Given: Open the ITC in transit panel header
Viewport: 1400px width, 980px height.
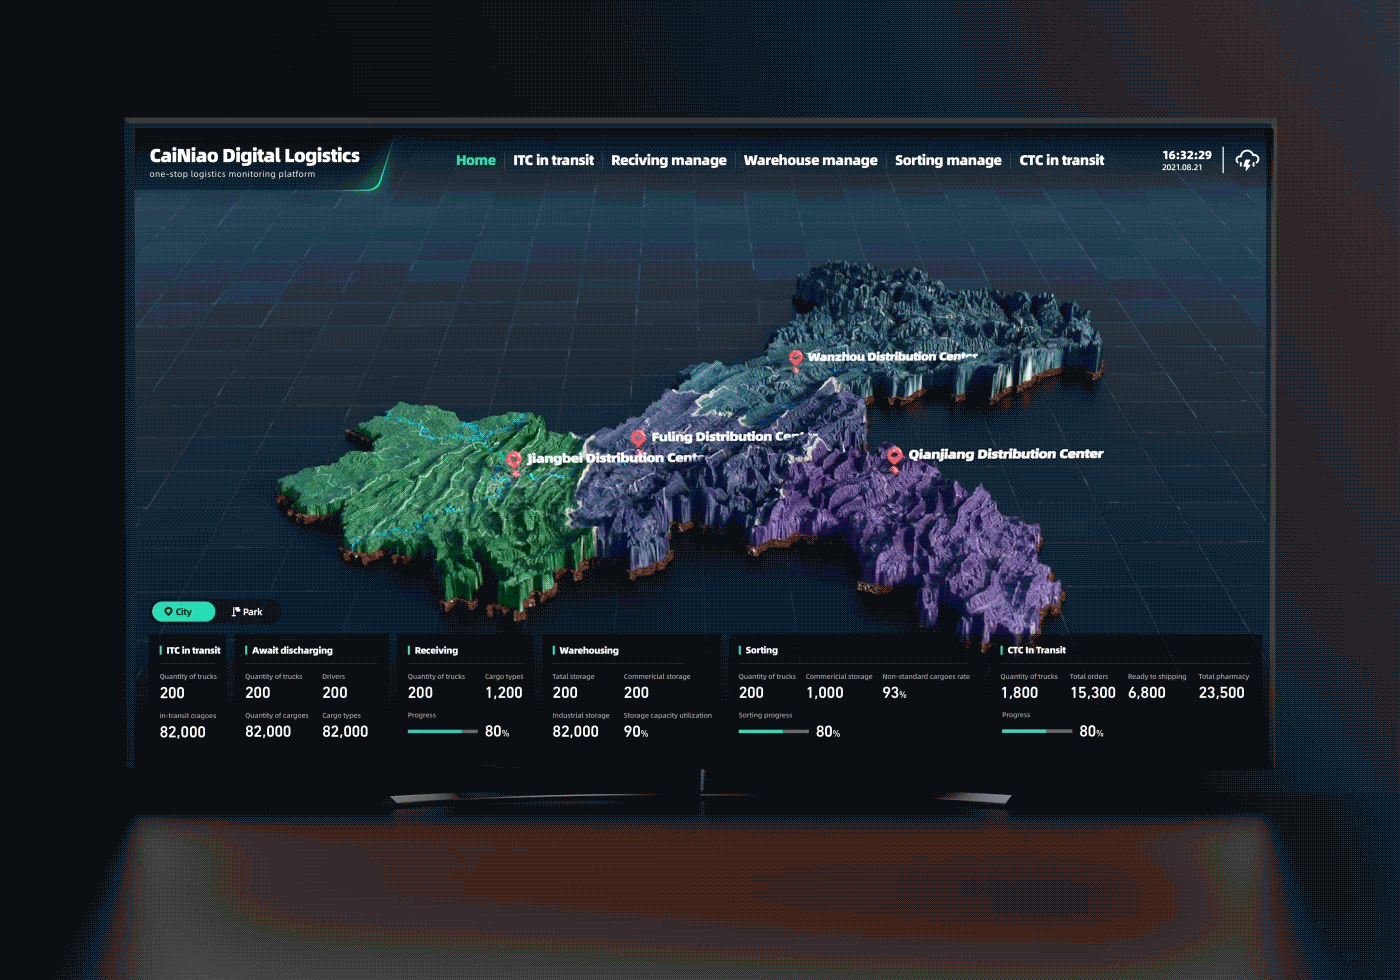Looking at the screenshot, I should [x=193, y=650].
